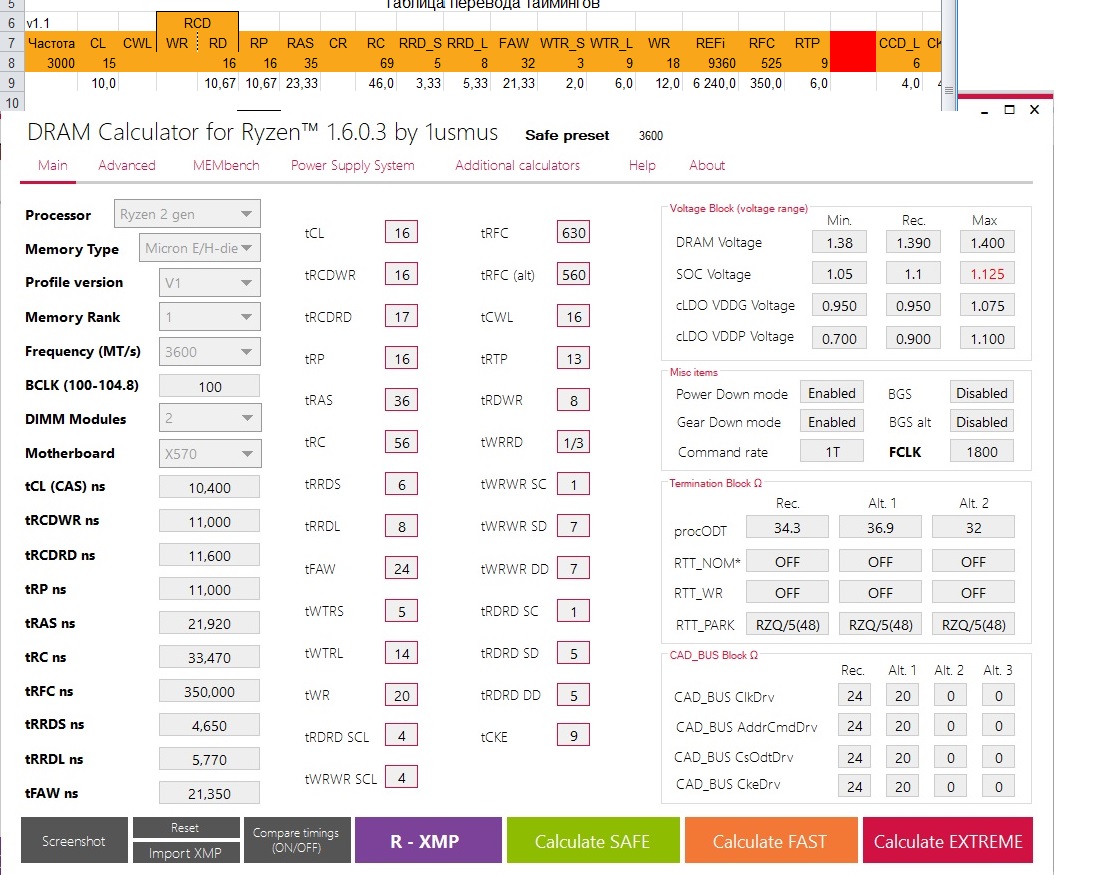Select the tRFC (alt) value box showing 560
The height and width of the screenshot is (875, 1110).
573,275
